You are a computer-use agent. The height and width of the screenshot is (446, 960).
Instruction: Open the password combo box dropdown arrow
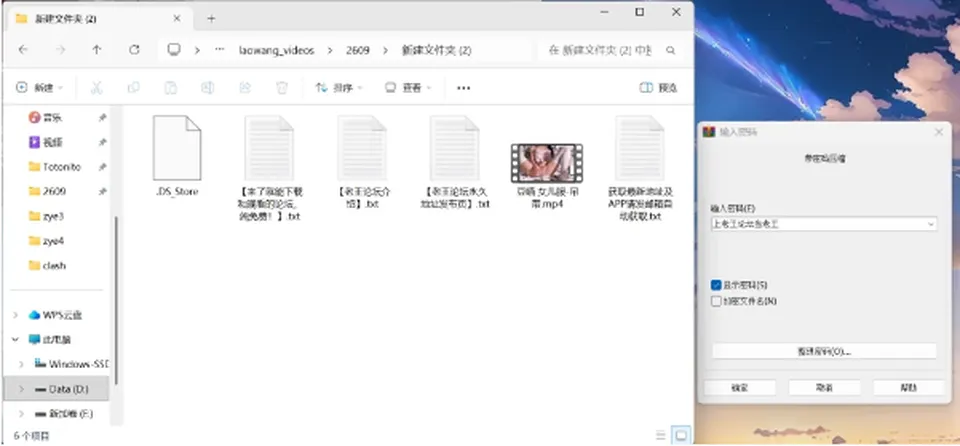coord(931,224)
